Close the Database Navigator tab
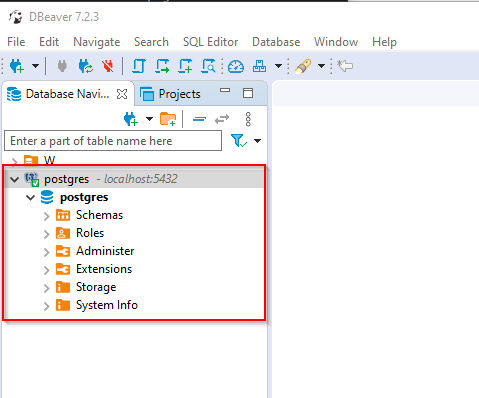 122,94
